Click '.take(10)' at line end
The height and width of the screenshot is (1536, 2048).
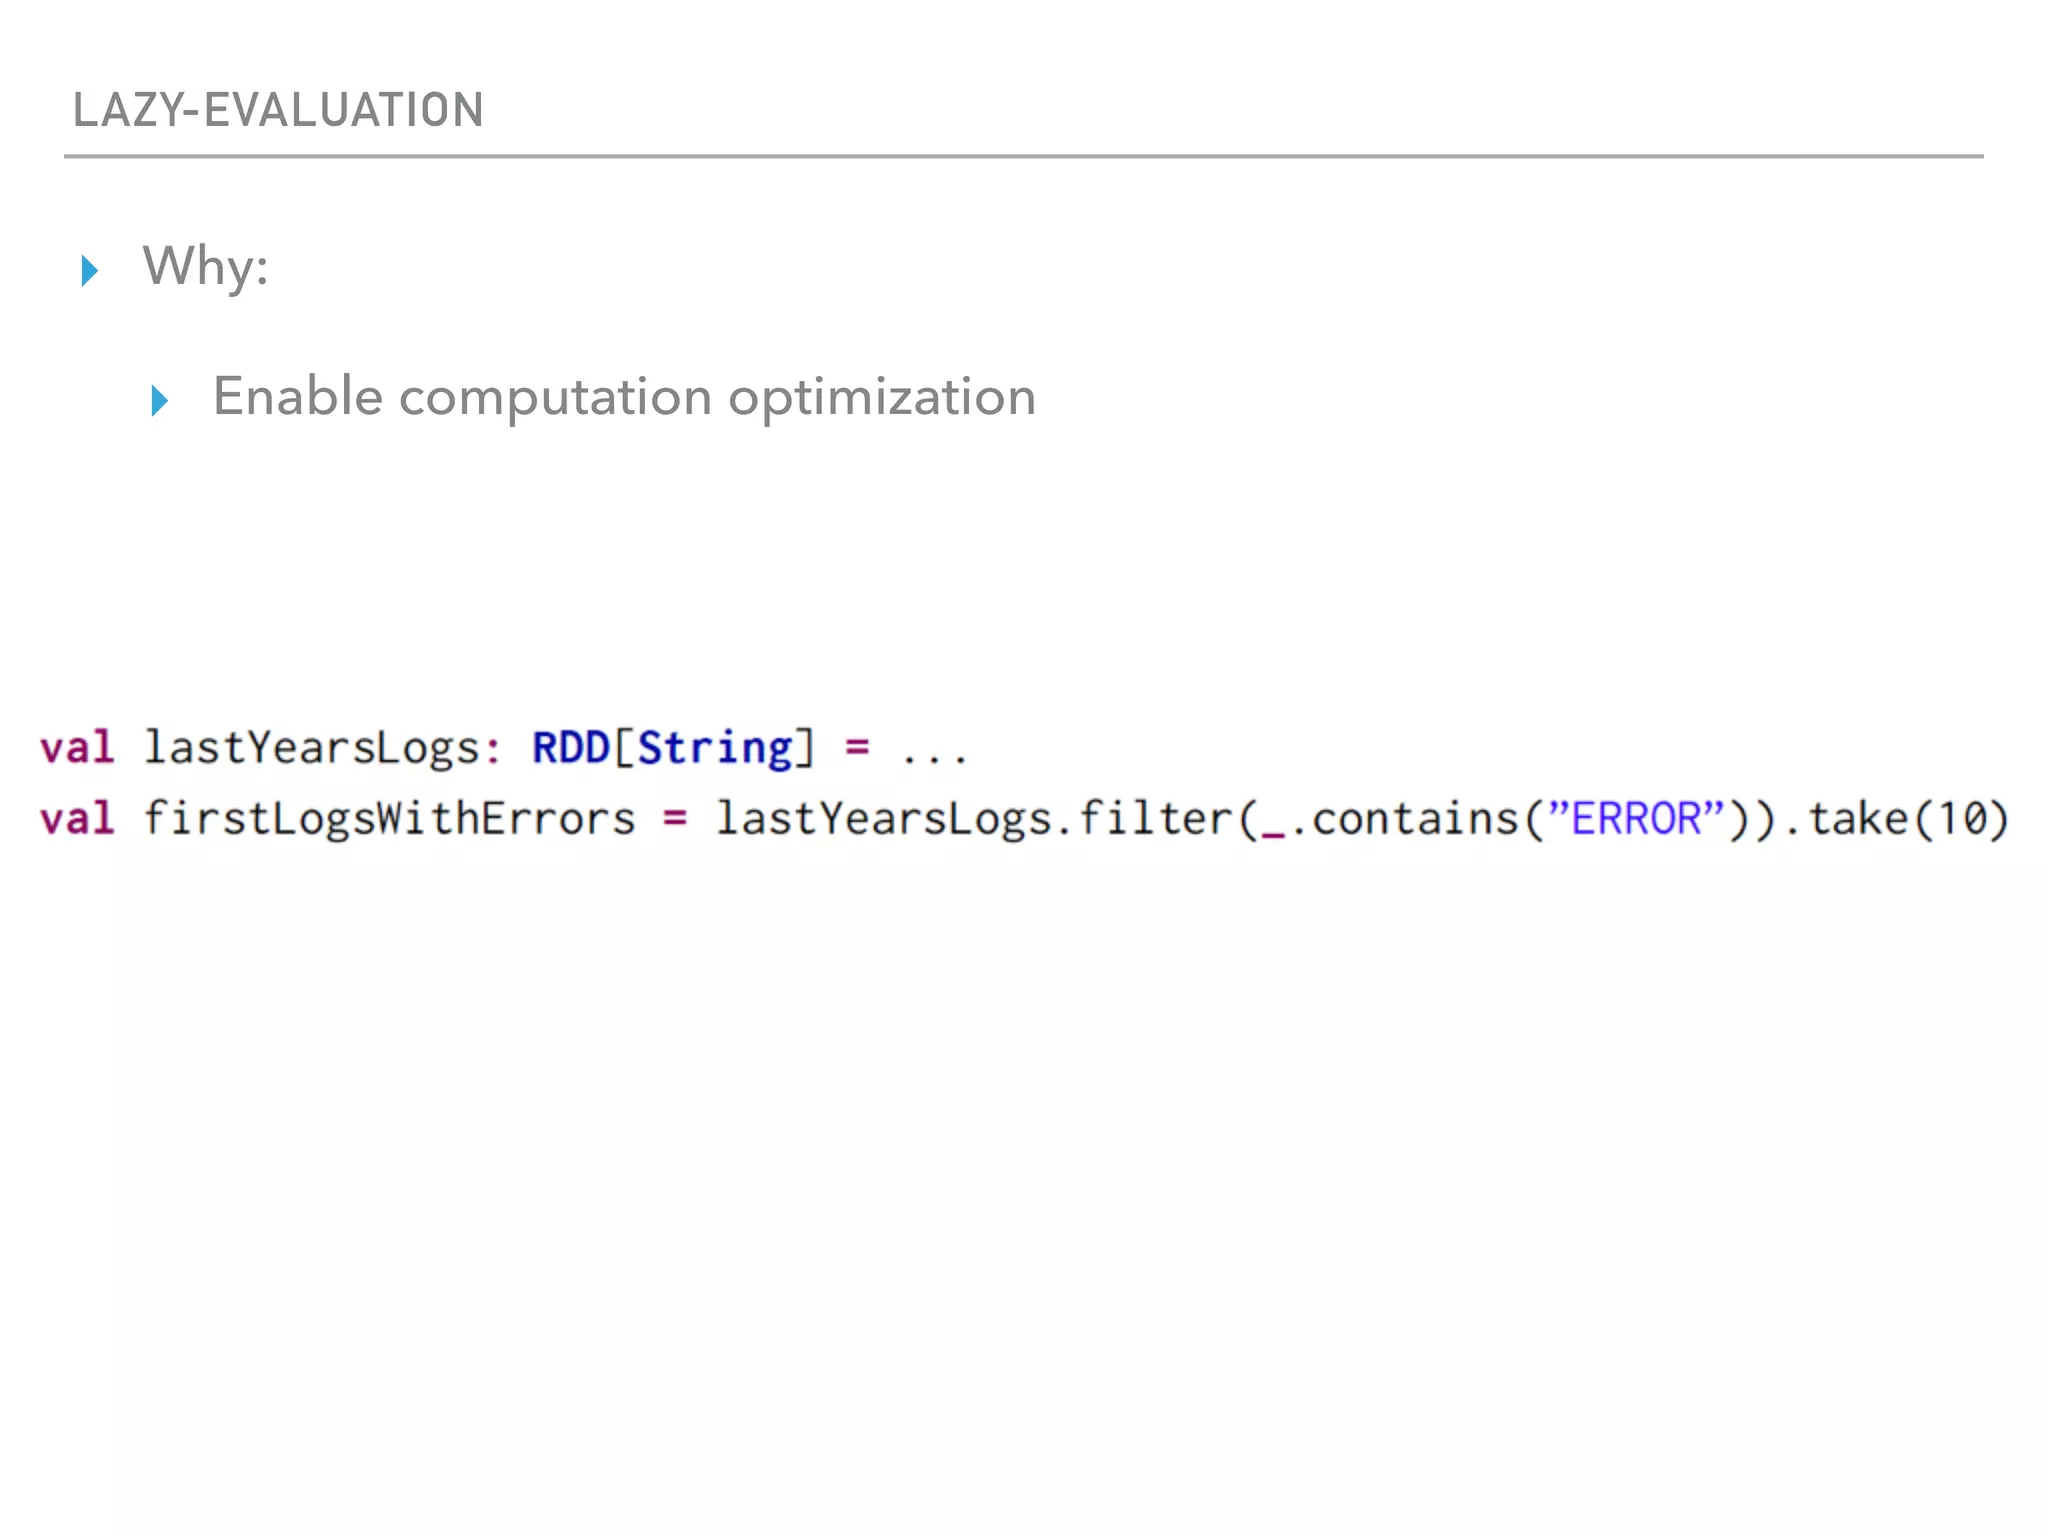tap(1896, 819)
